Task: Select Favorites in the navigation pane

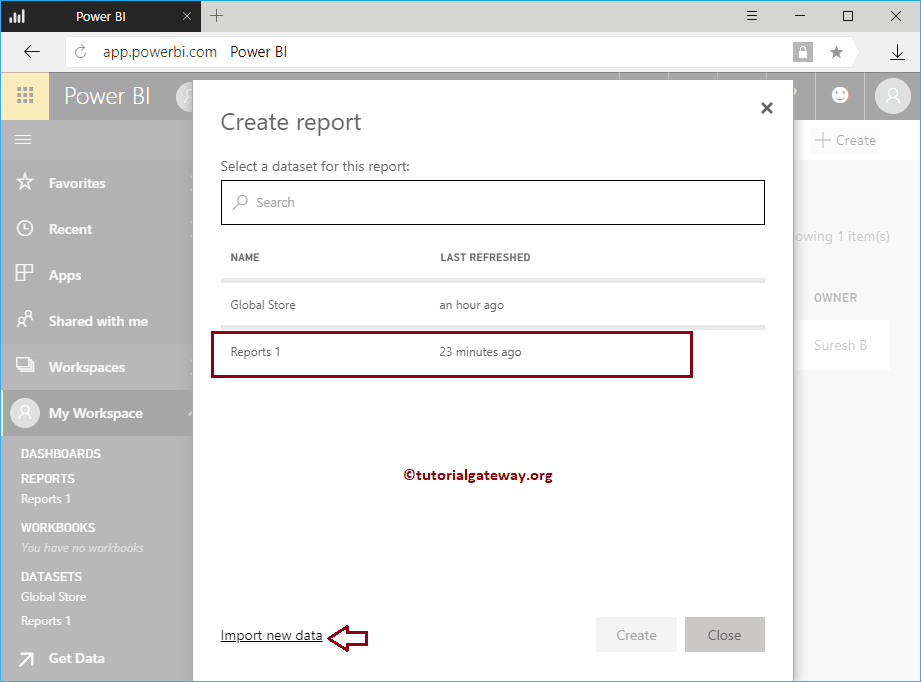Action: pos(80,182)
